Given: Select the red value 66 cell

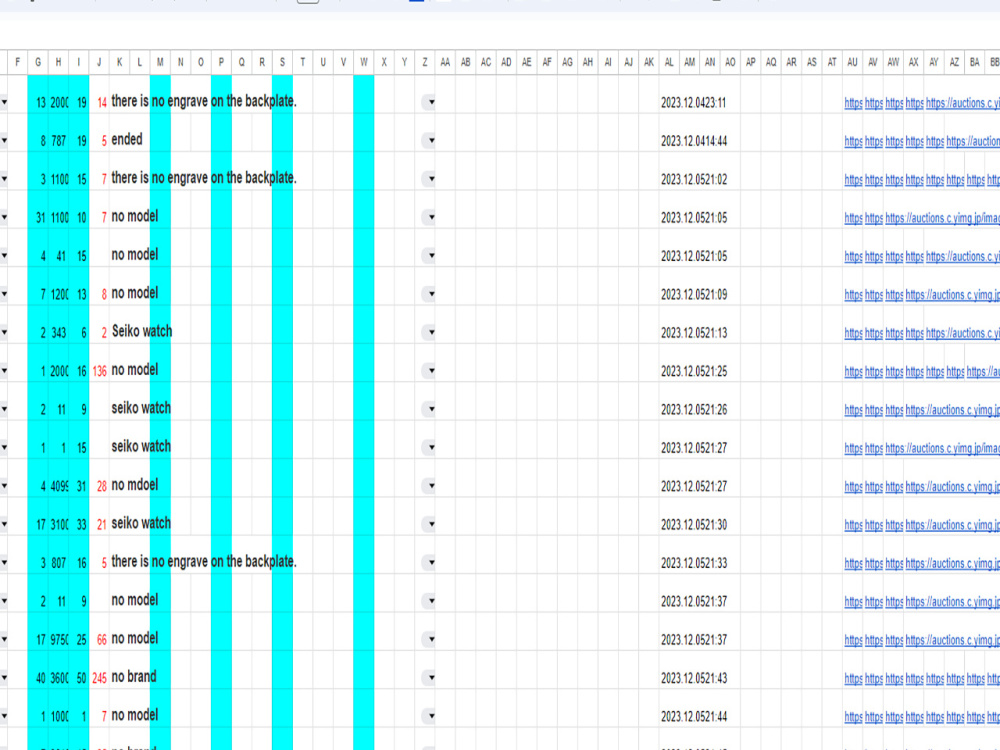Looking at the screenshot, I should coord(101,639).
